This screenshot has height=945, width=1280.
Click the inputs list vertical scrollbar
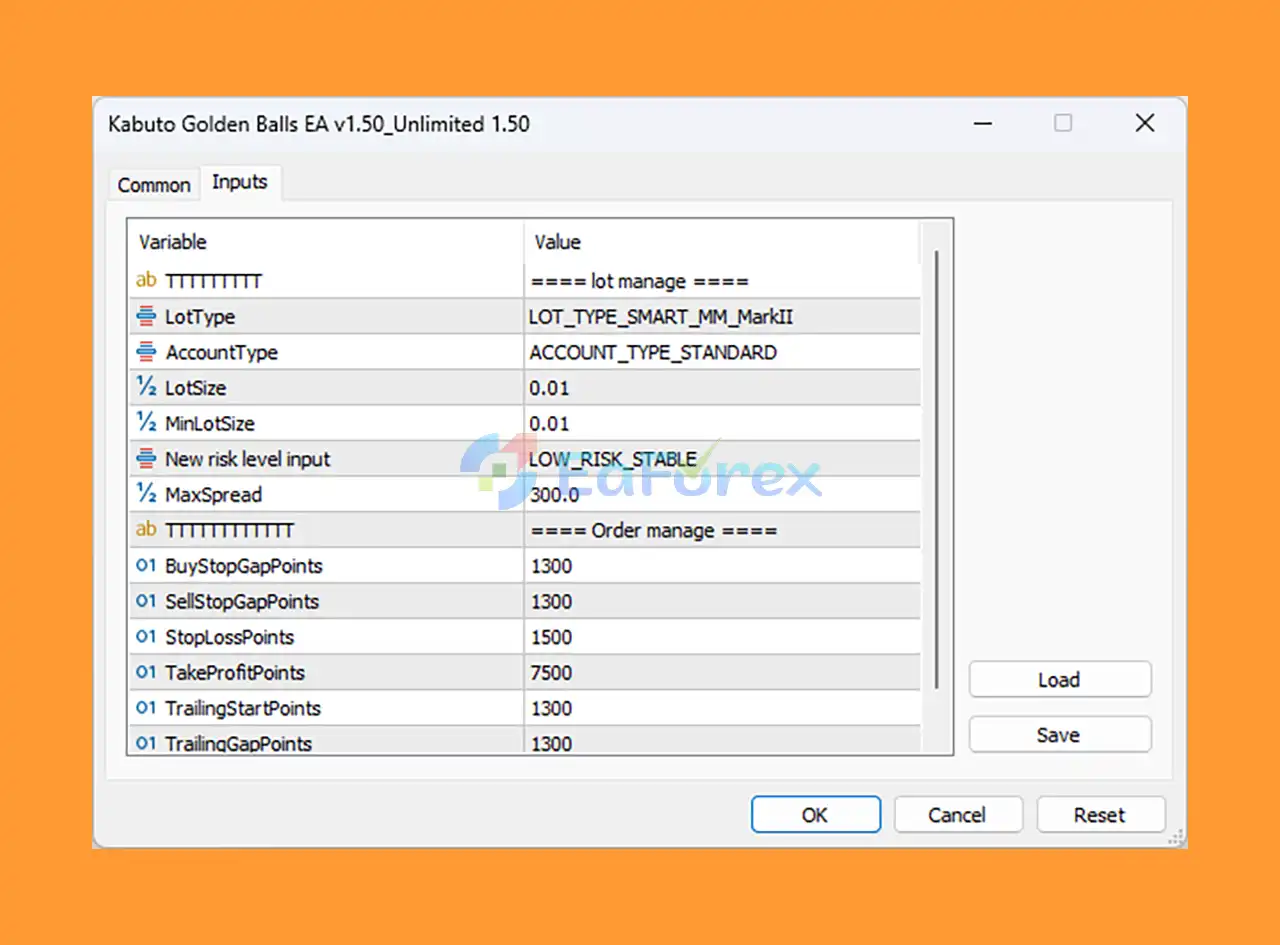click(936, 470)
